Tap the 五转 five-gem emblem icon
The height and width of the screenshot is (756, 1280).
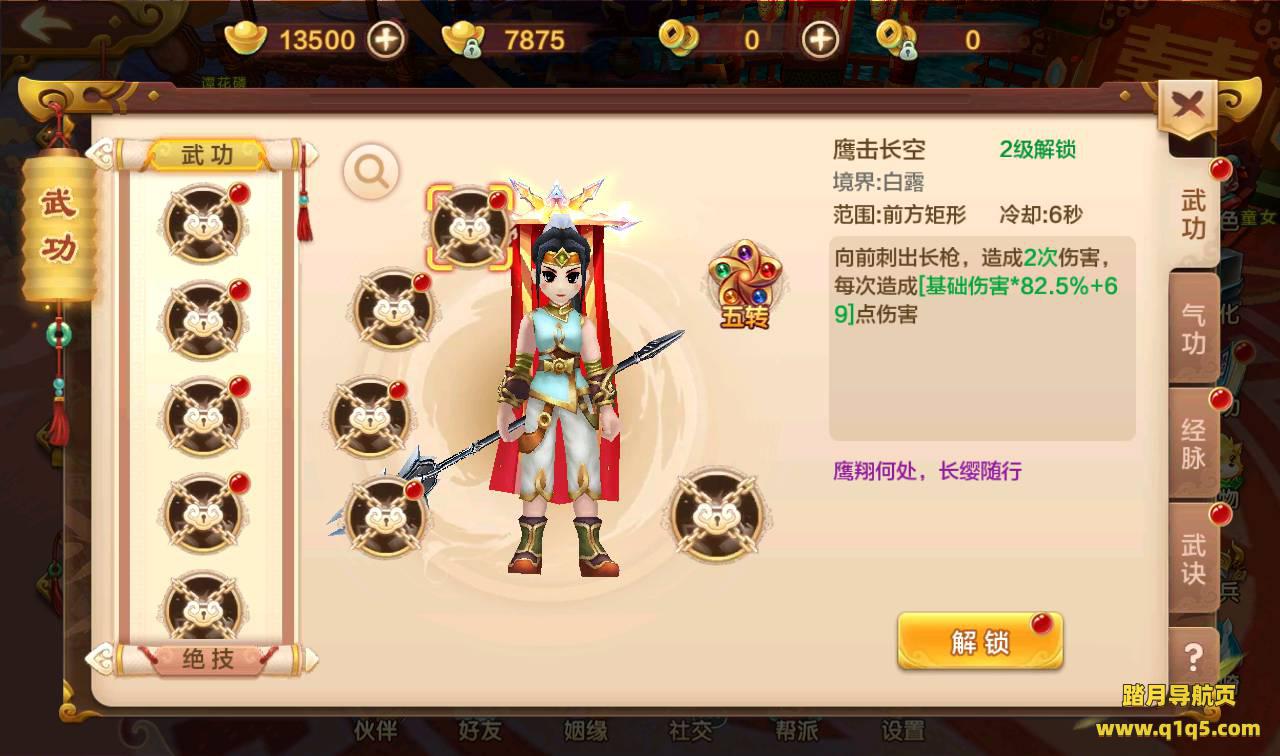tap(745, 284)
